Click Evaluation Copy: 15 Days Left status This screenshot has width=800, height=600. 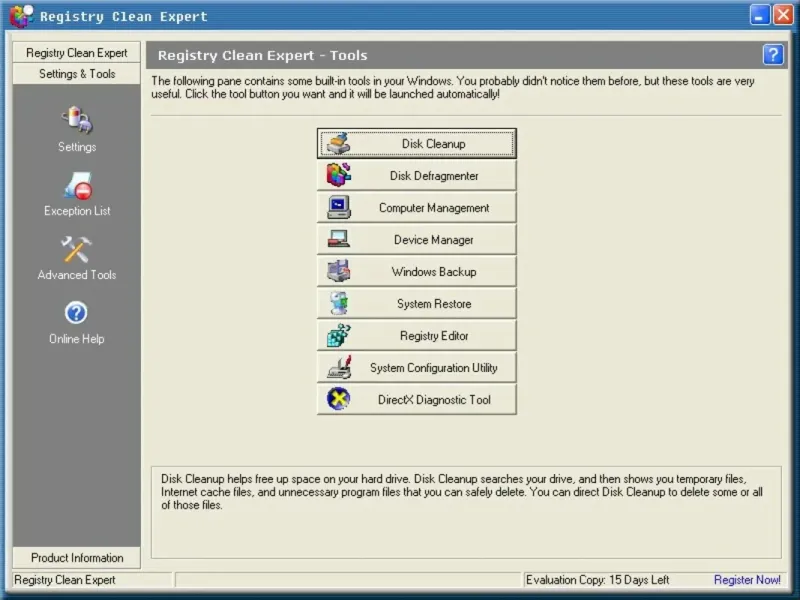tap(597, 580)
